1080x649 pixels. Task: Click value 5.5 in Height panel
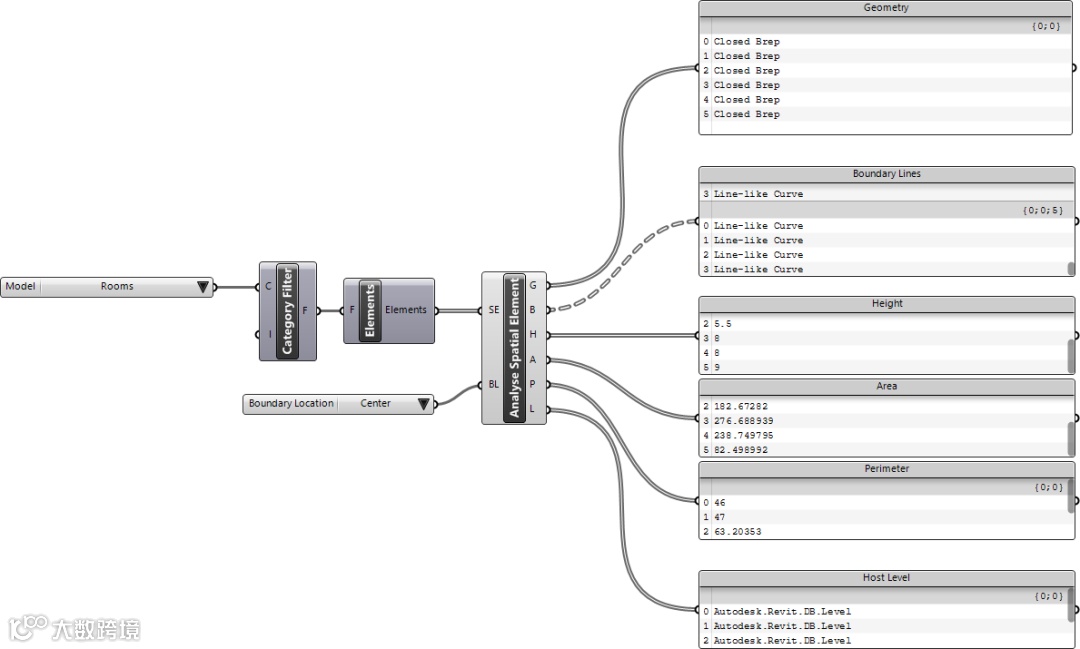point(723,324)
